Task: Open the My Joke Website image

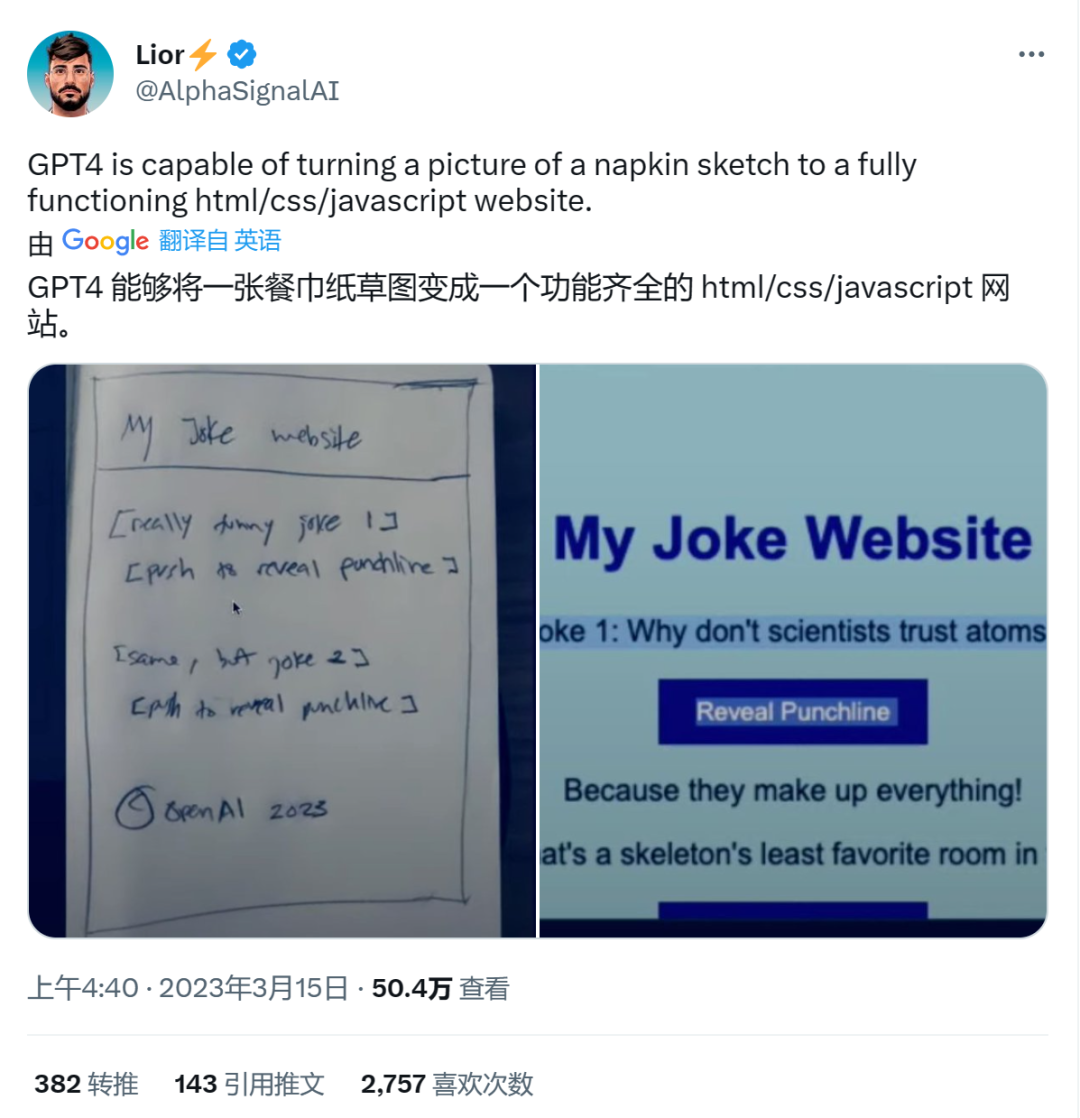Action: [x=793, y=650]
